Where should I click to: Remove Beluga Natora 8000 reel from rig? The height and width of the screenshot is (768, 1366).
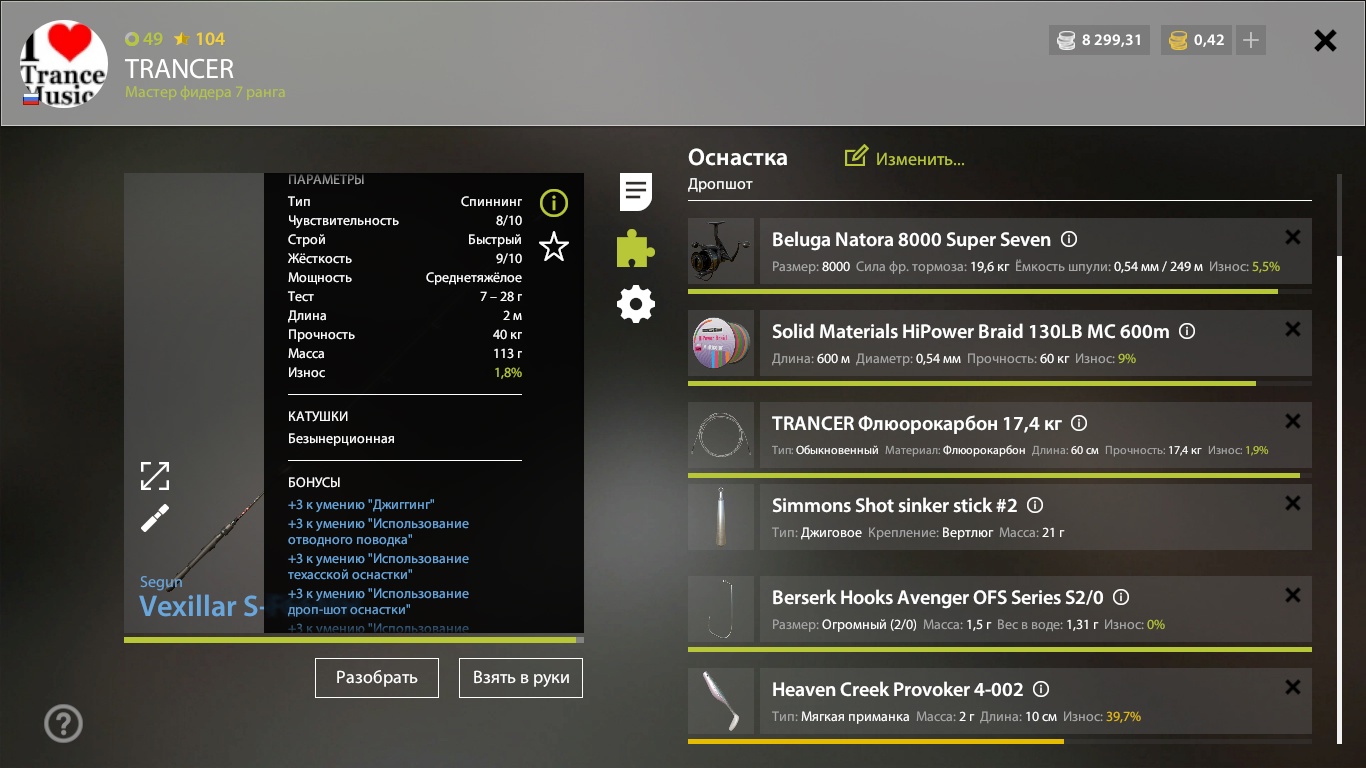(1293, 237)
